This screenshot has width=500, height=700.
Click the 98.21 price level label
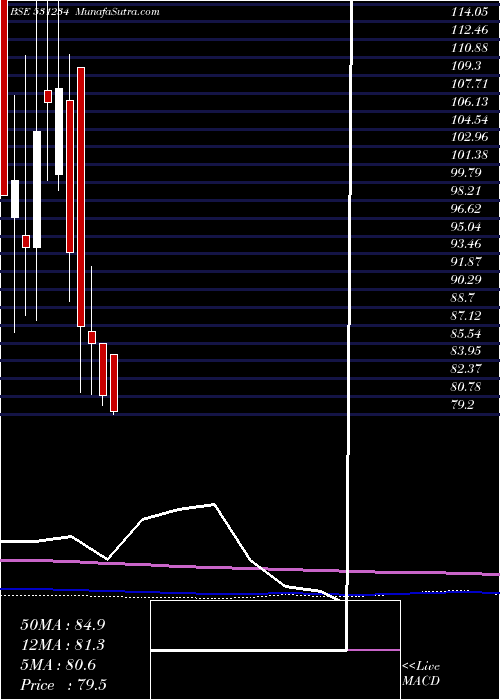466,191
